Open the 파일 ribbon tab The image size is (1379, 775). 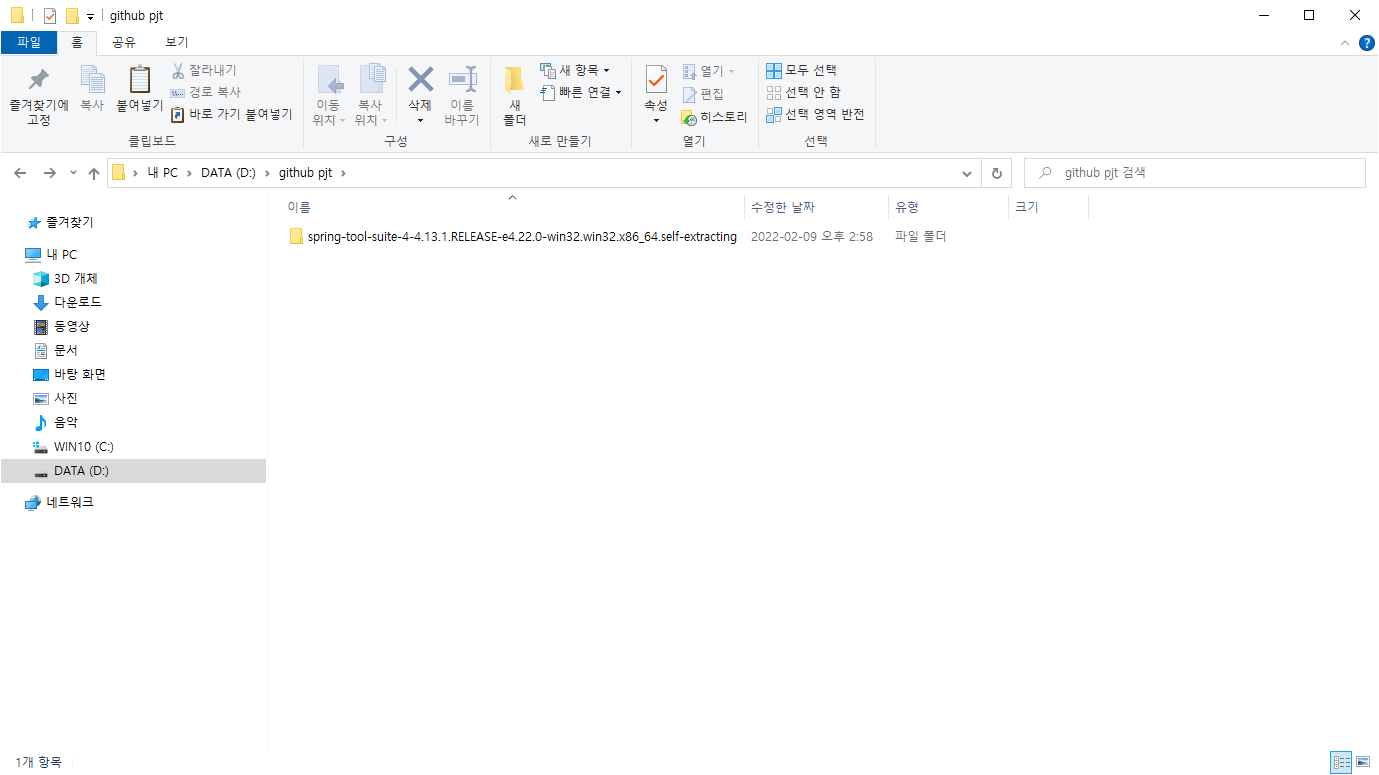[x=29, y=42]
